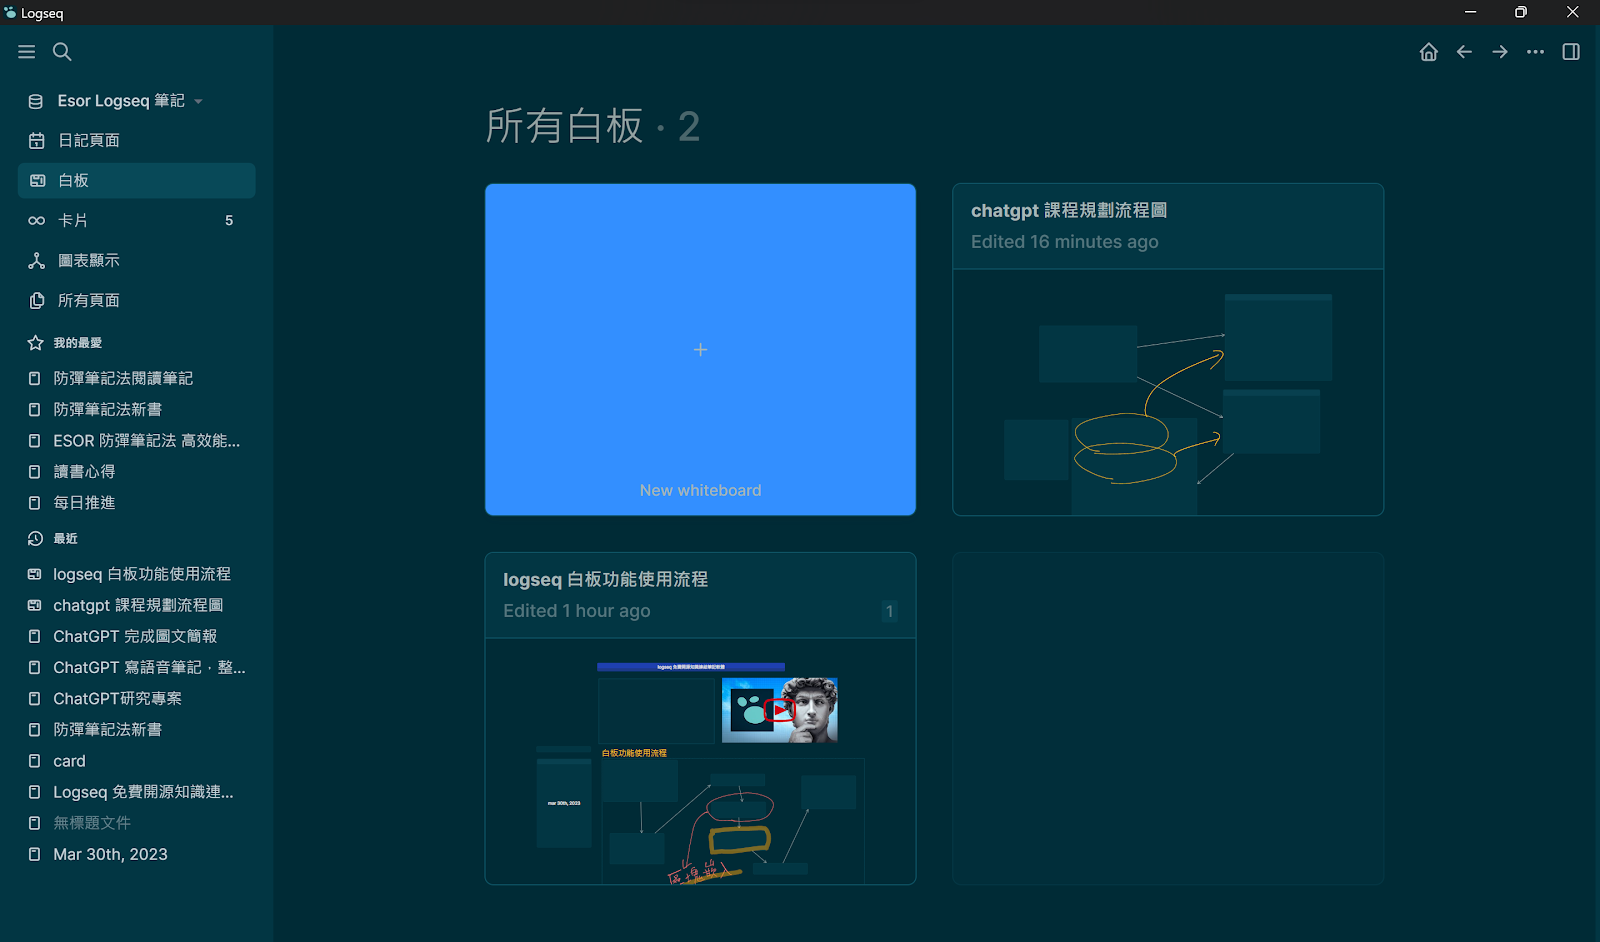Click the star icon beside 我的最愛
Image resolution: width=1600 pixels, height=942 pixels.
[35, 343]
